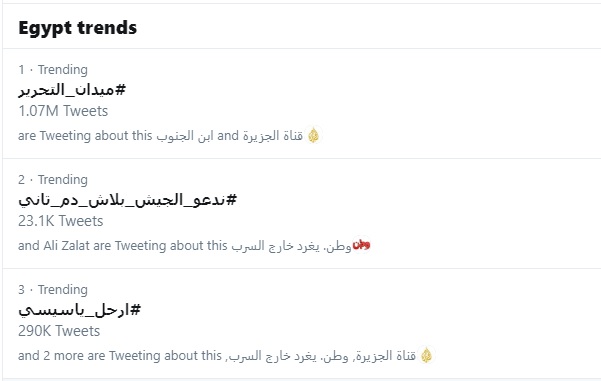Click Al Jazeera avatar in first trend
Viewport: 601px width, 381px height.
pyautogui.click(x=314, y=136)
